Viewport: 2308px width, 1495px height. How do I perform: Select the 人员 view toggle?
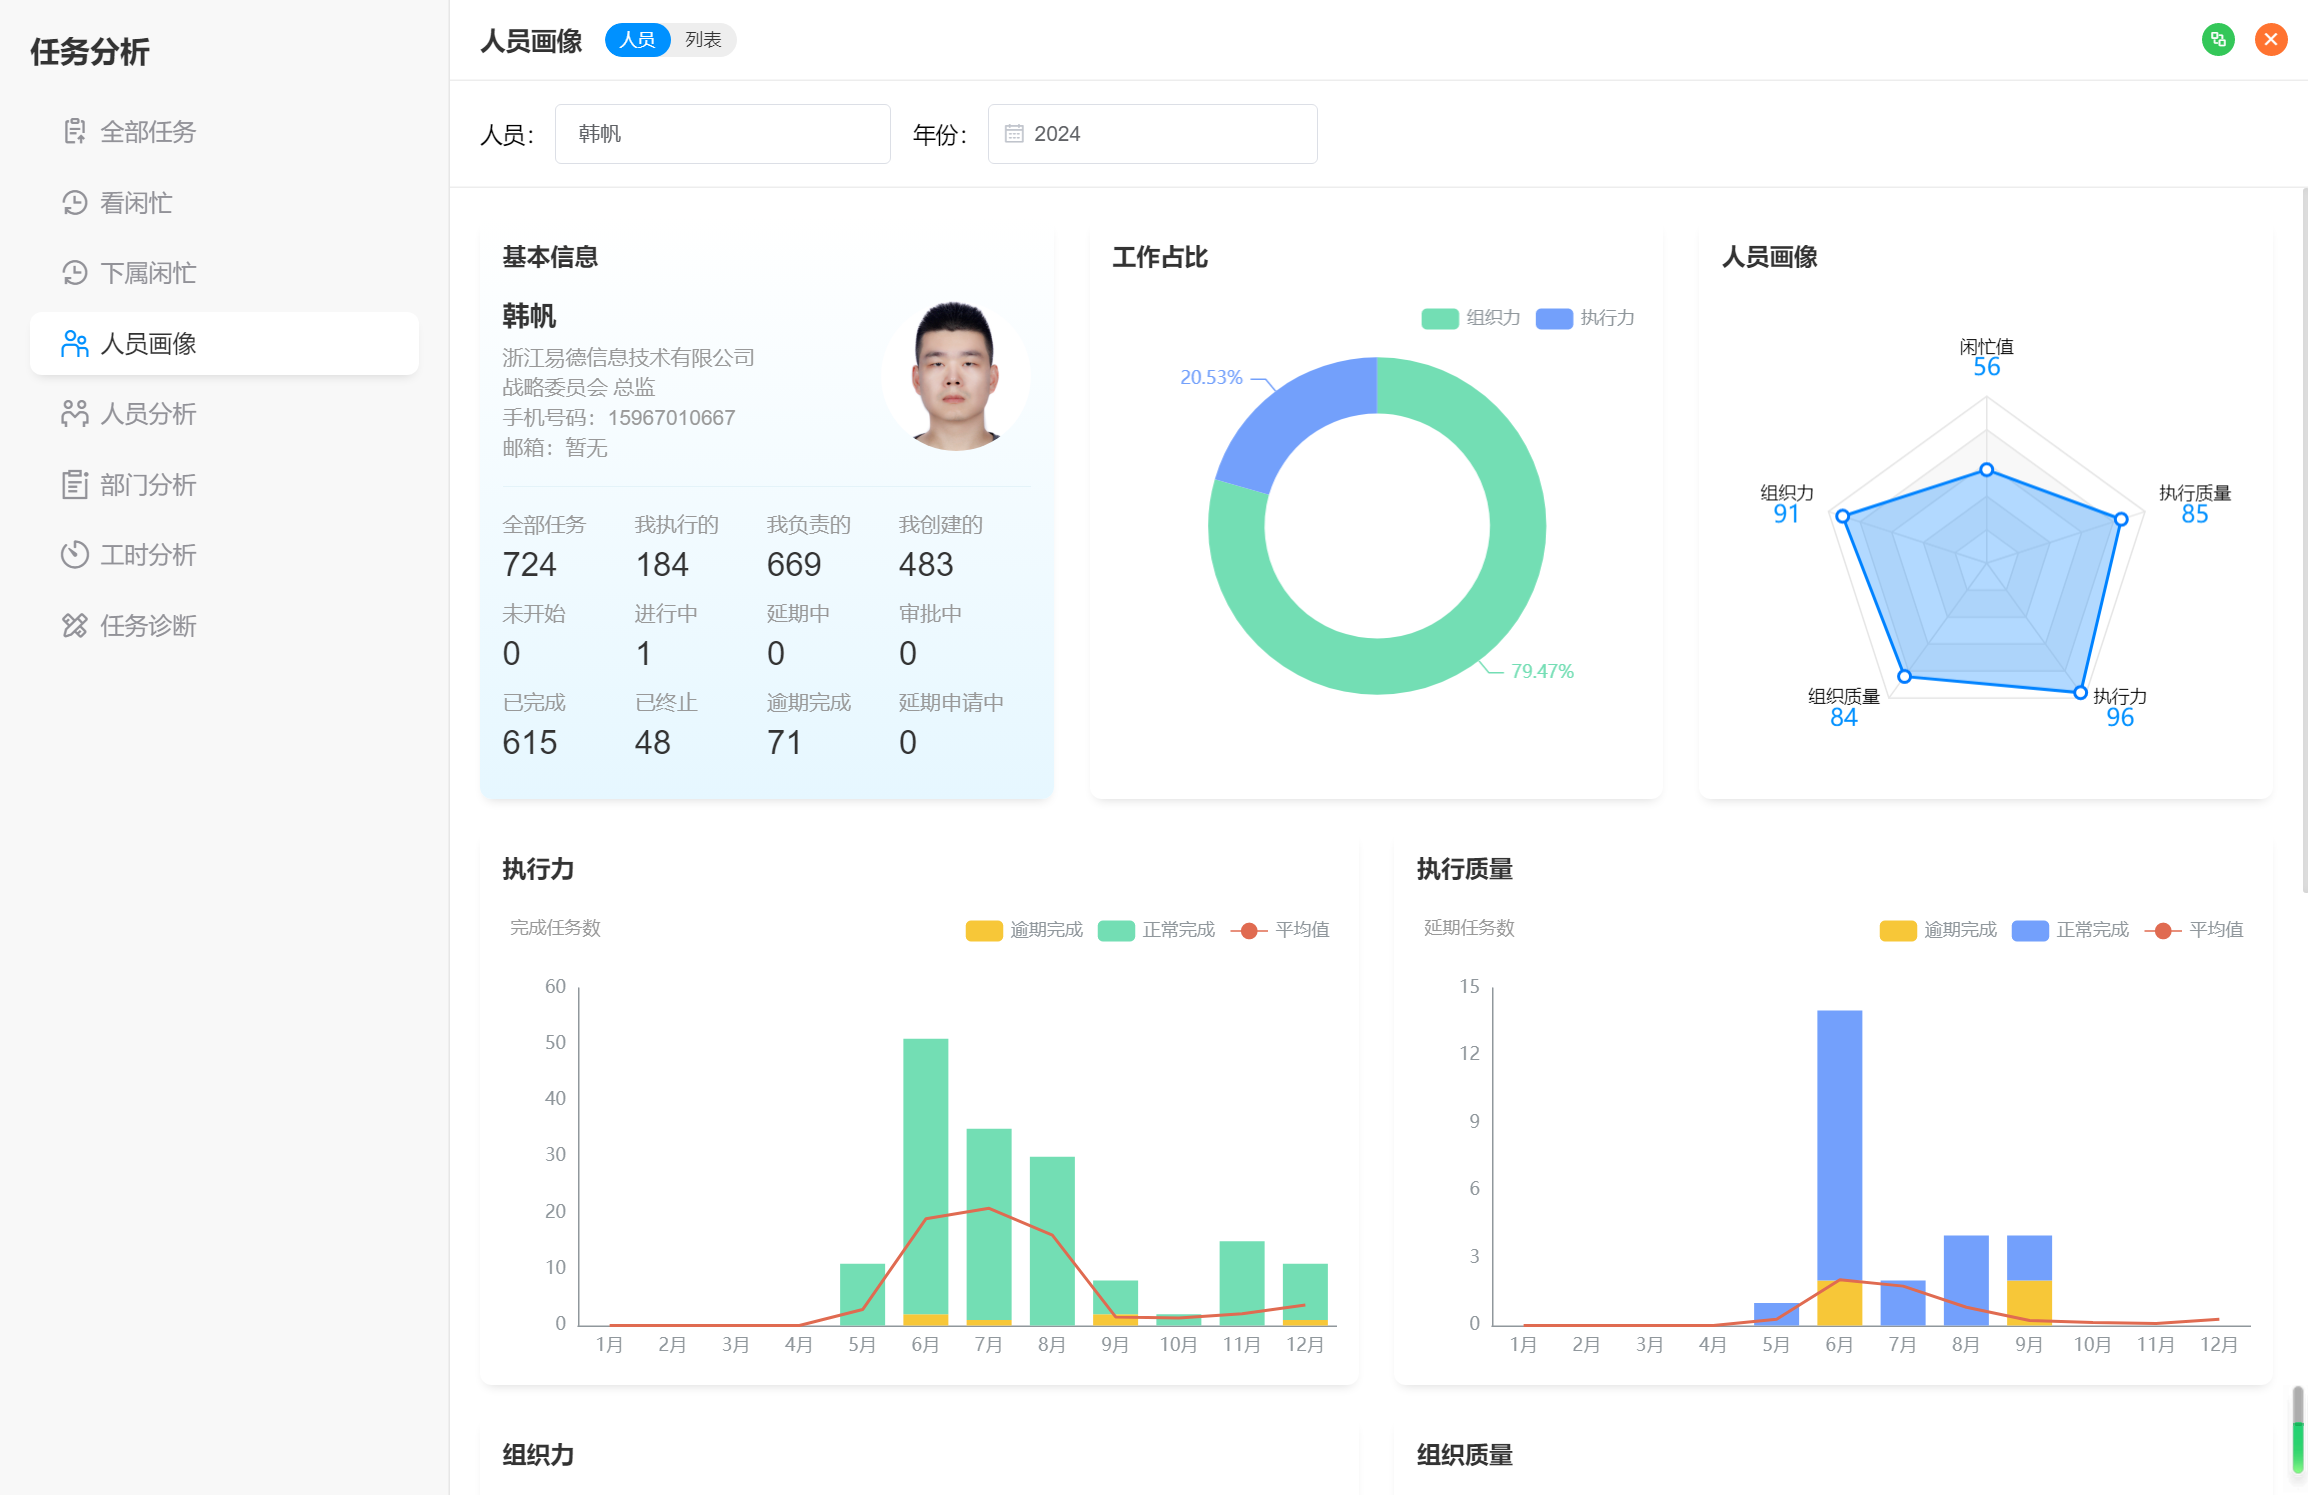tap(637, 40)
